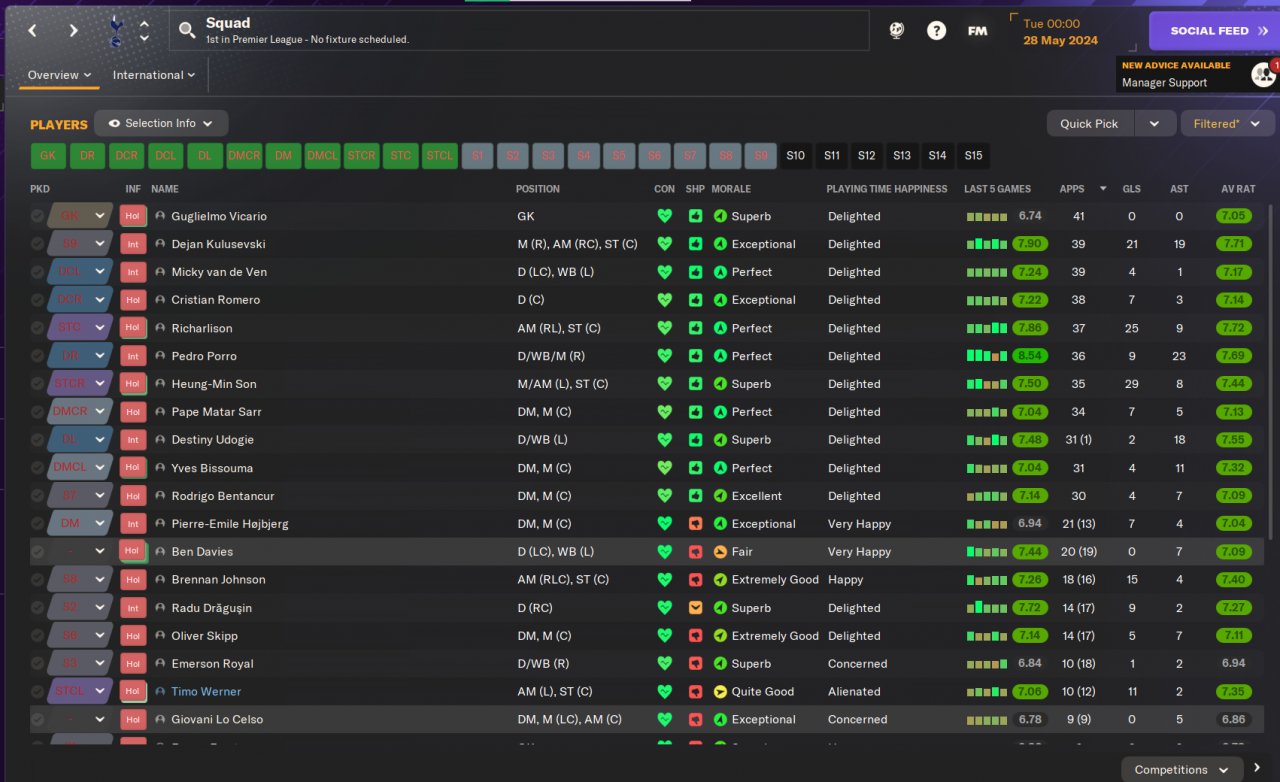This screenshot has width=1280, height=782.
Task: Open the Overview tab menu
Action: [59, 75]
